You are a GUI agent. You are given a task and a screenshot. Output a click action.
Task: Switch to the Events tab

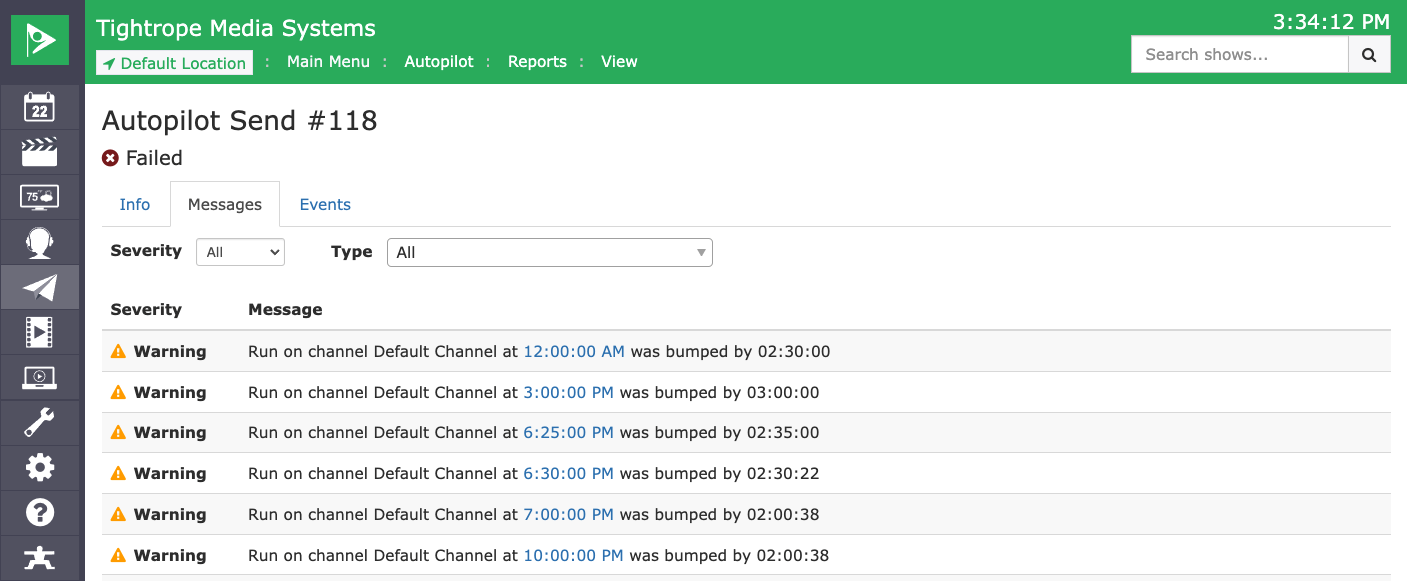(x=325, y=204)
